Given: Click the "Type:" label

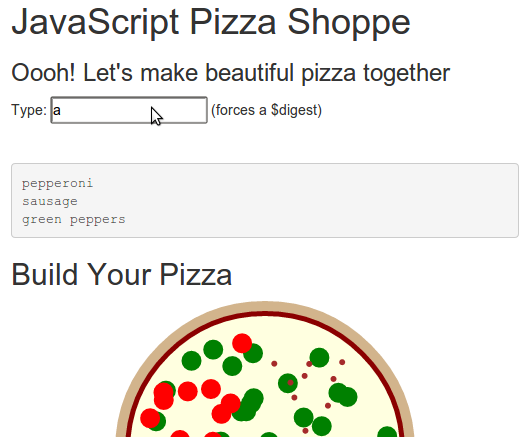Looking at the screenshot, I should click(x=29, y=110).
